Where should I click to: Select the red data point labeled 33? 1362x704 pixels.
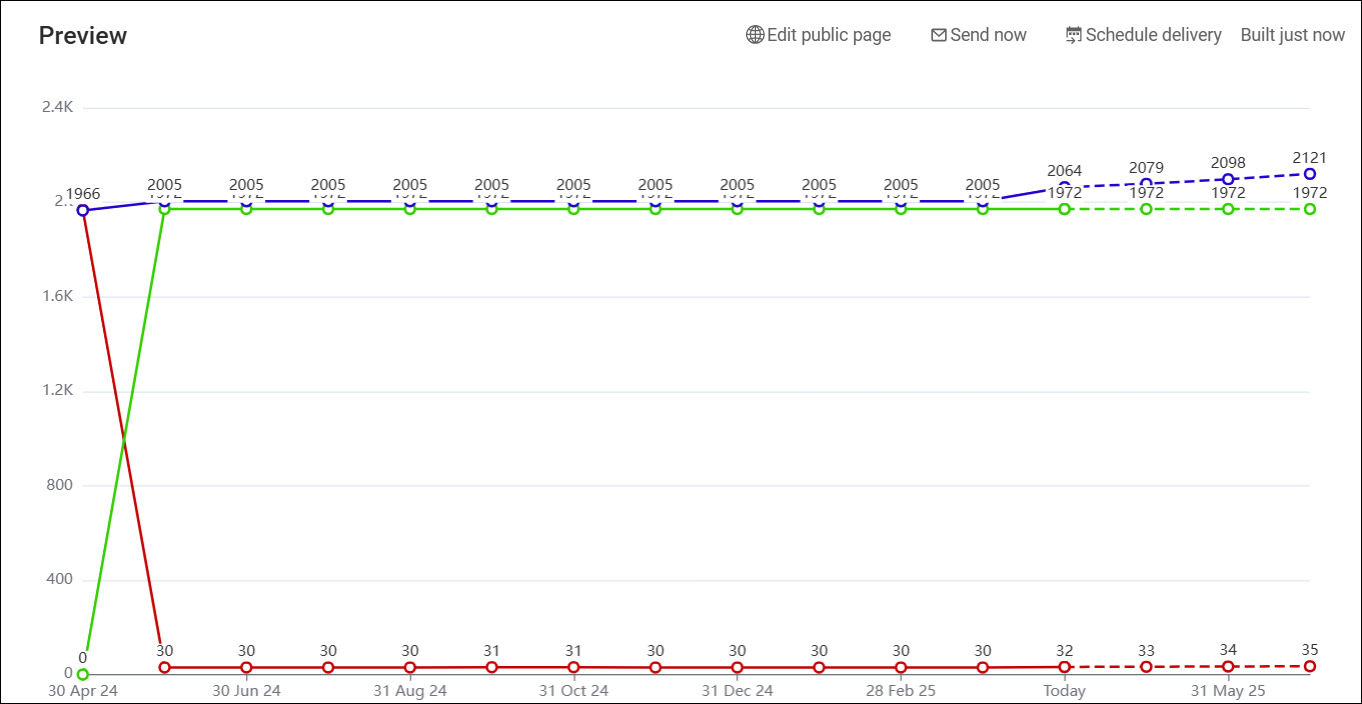[x=1146, y=667]
